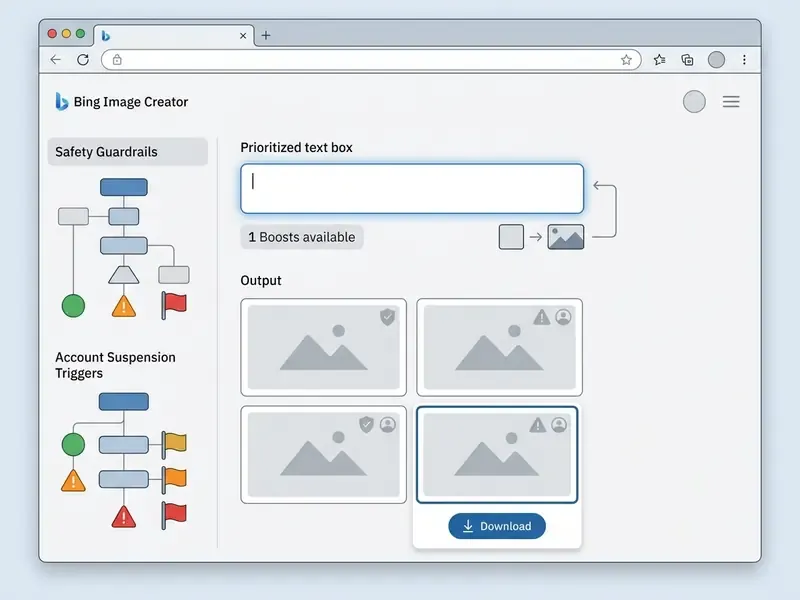Image resolution: width=800 pixels, height=600 pixels.
Task: Click the yellow flag under Account Suspension Triggers
Action: click(x=174, y=444)
